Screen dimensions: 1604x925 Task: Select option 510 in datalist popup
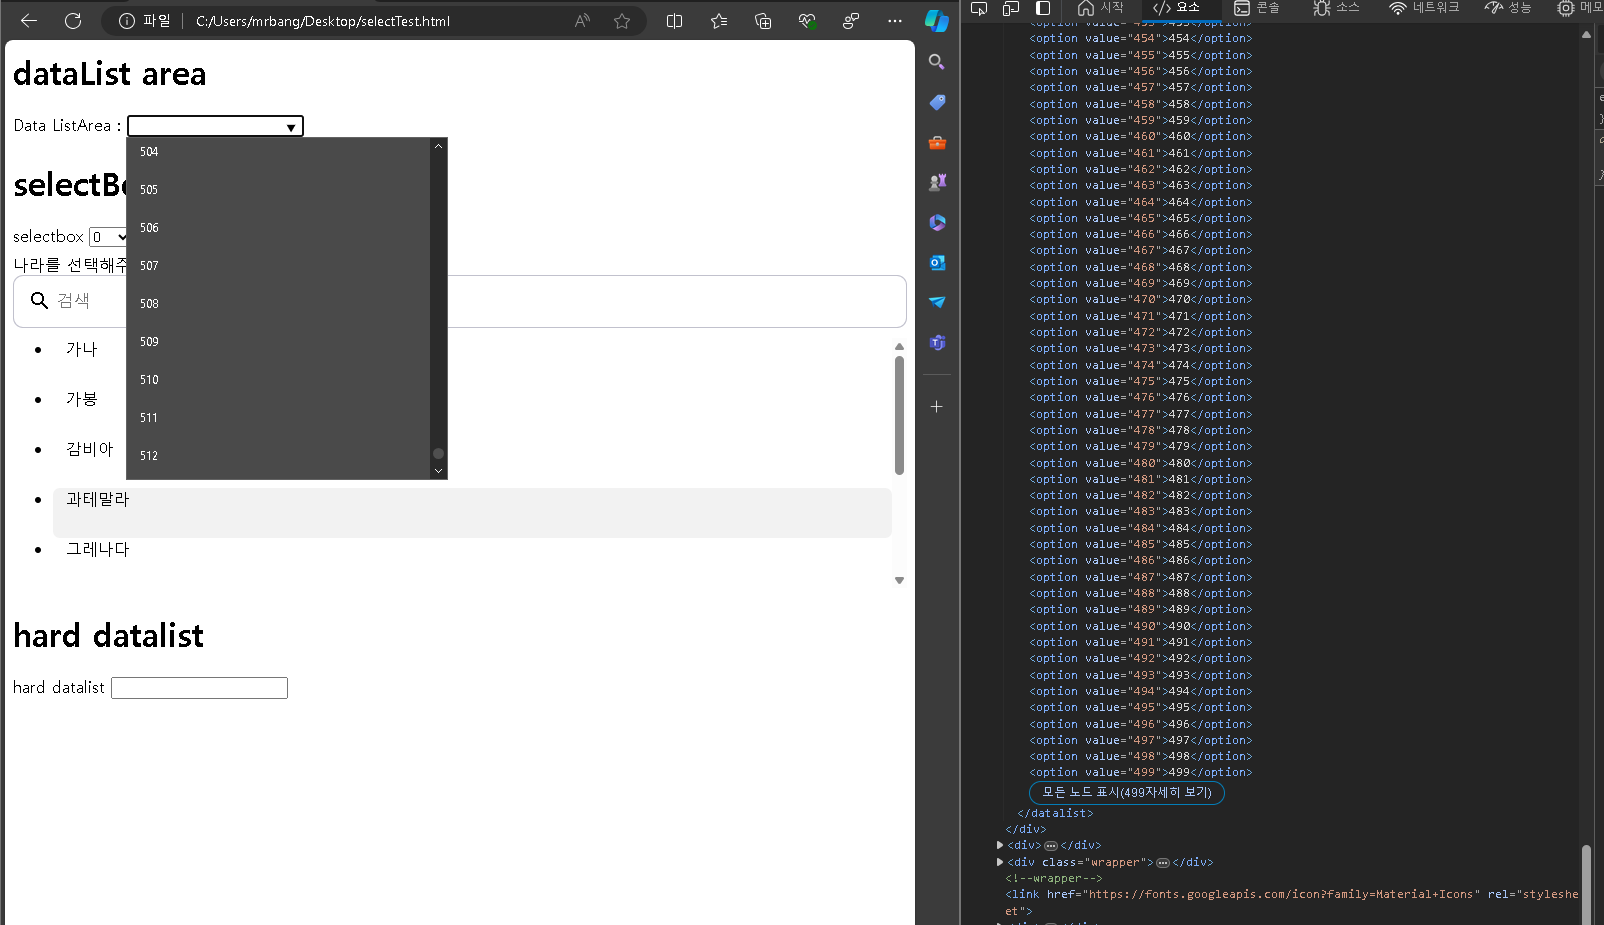pyautogui.click(x=279, y=380)
